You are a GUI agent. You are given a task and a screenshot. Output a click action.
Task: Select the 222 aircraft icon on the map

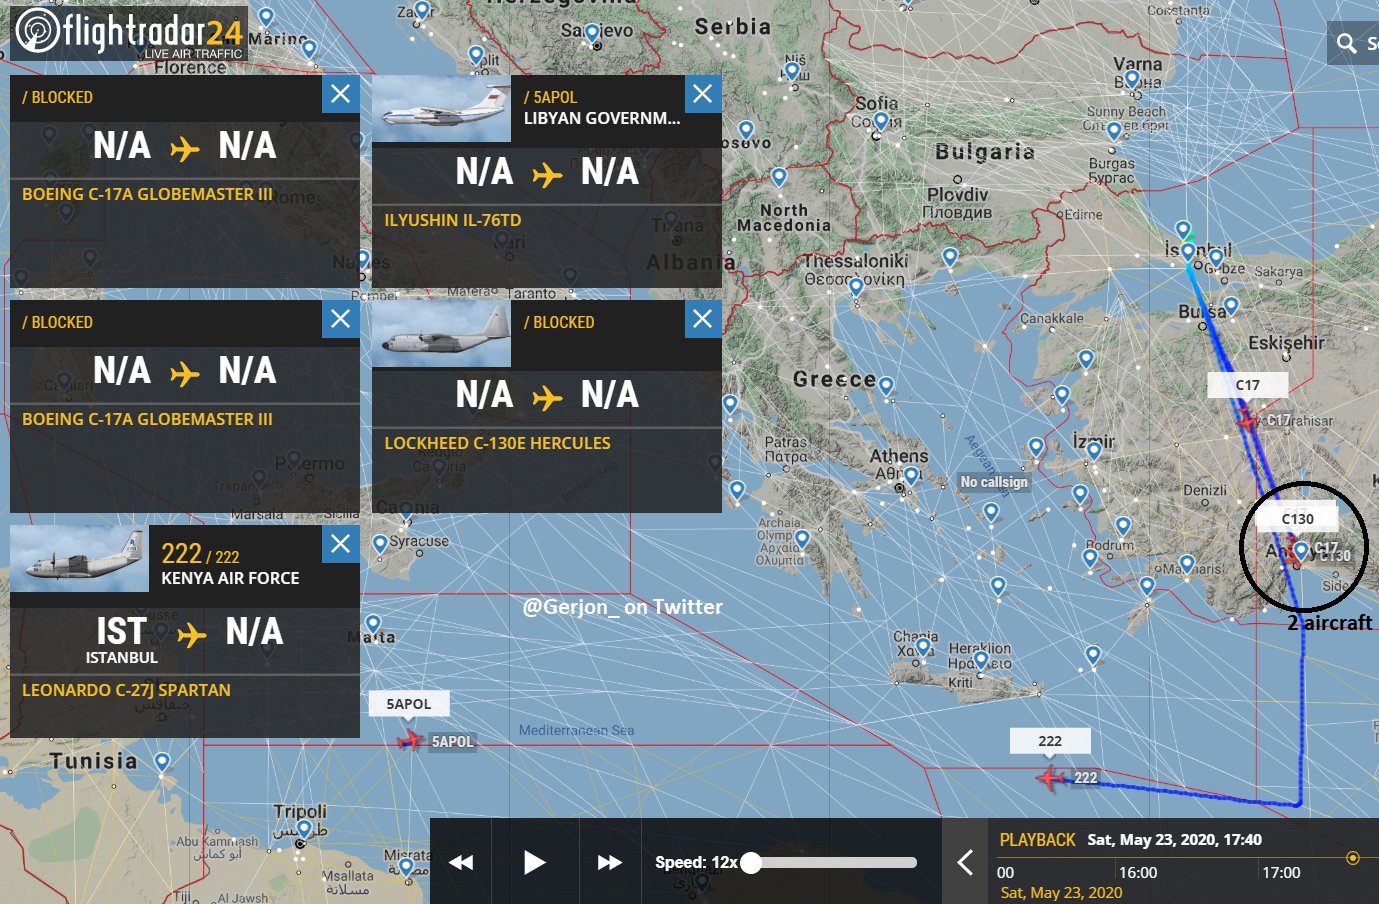[1050, 777]
